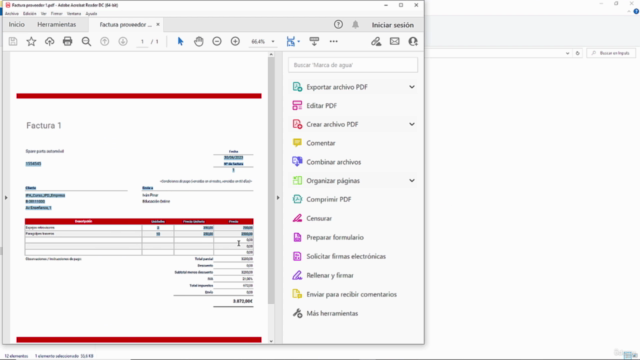
Task: Add the file to starred with the star icon
Action: (31, 41)
